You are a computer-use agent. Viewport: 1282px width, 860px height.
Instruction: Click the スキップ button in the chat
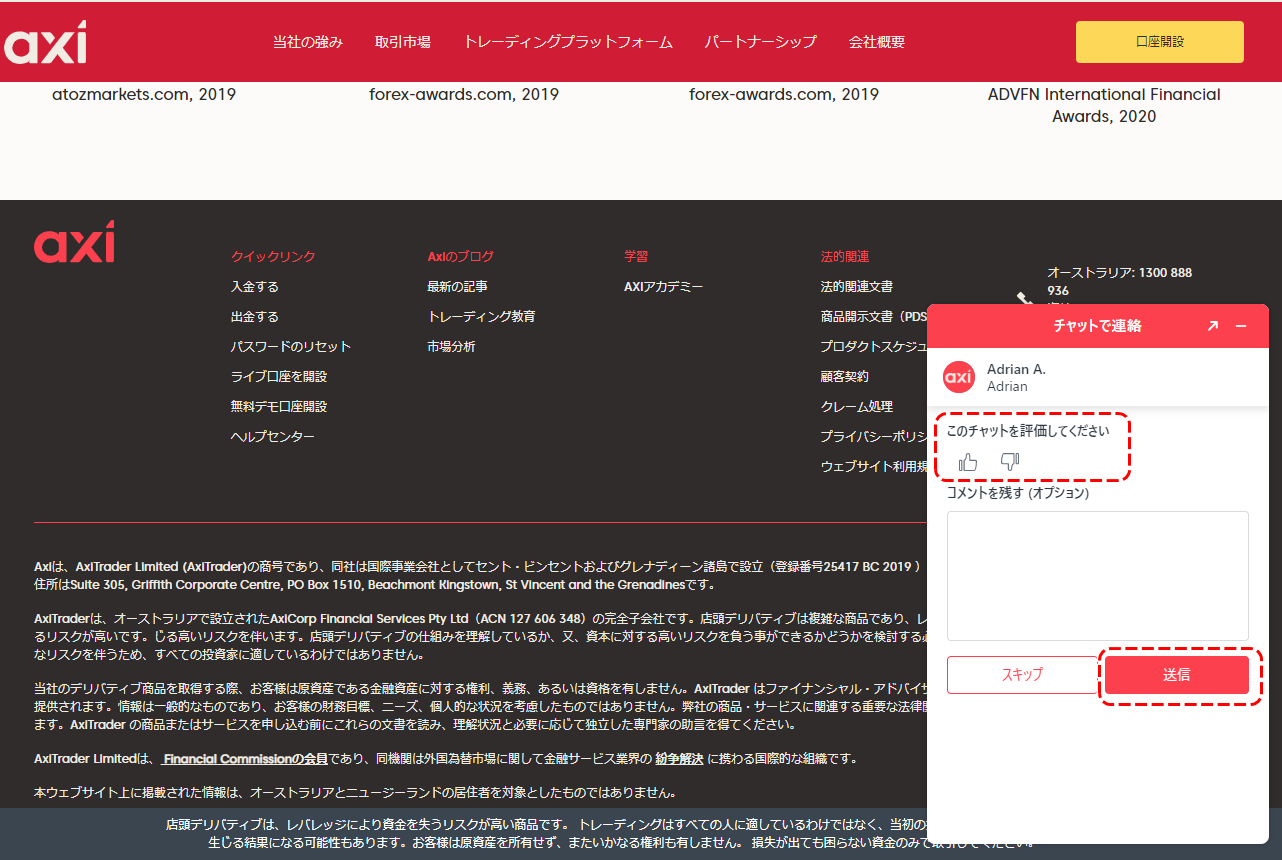pyautogui.click(x=1022, y=675)
